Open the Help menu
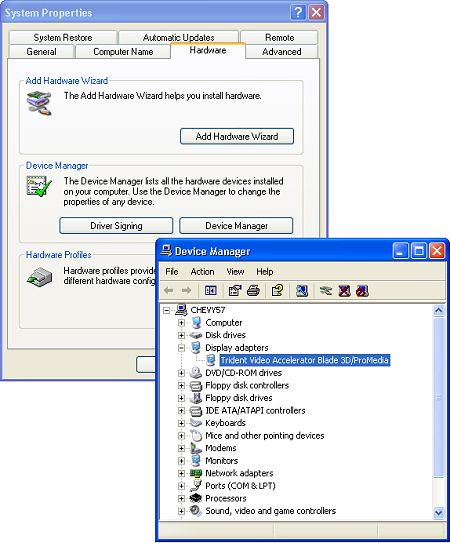450x543 pixels. pos(265,272)
